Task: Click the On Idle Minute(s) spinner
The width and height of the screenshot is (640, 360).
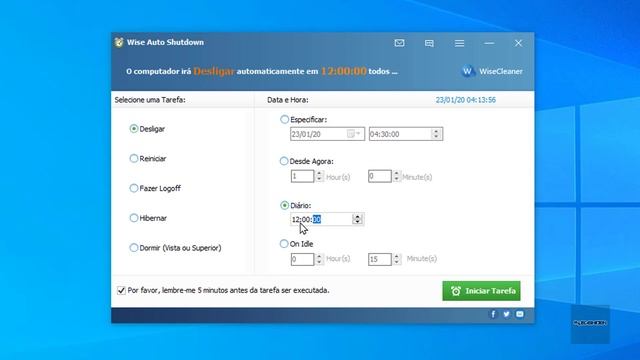Action: [397, 259]
